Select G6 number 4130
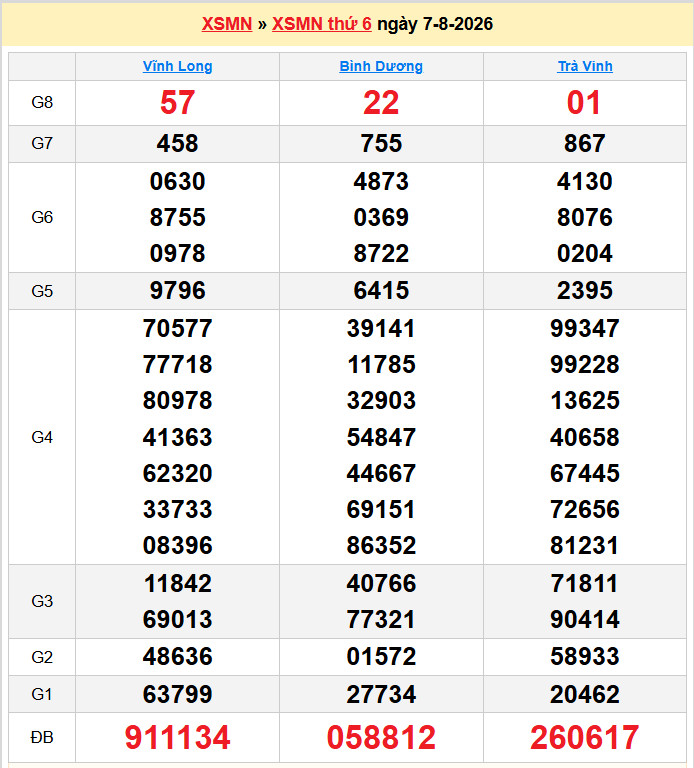 click(585, 182)
